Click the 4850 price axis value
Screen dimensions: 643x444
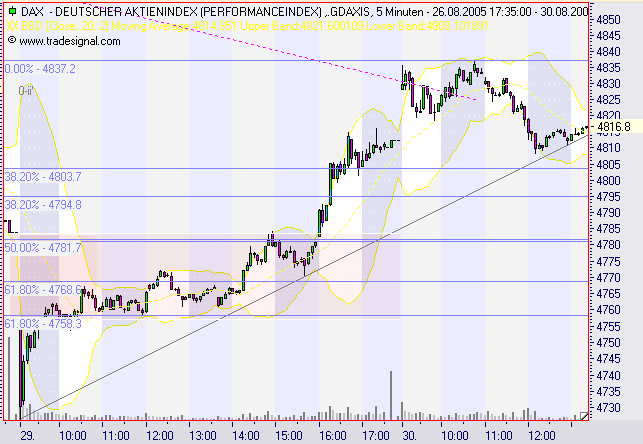[x=609, y=19]
